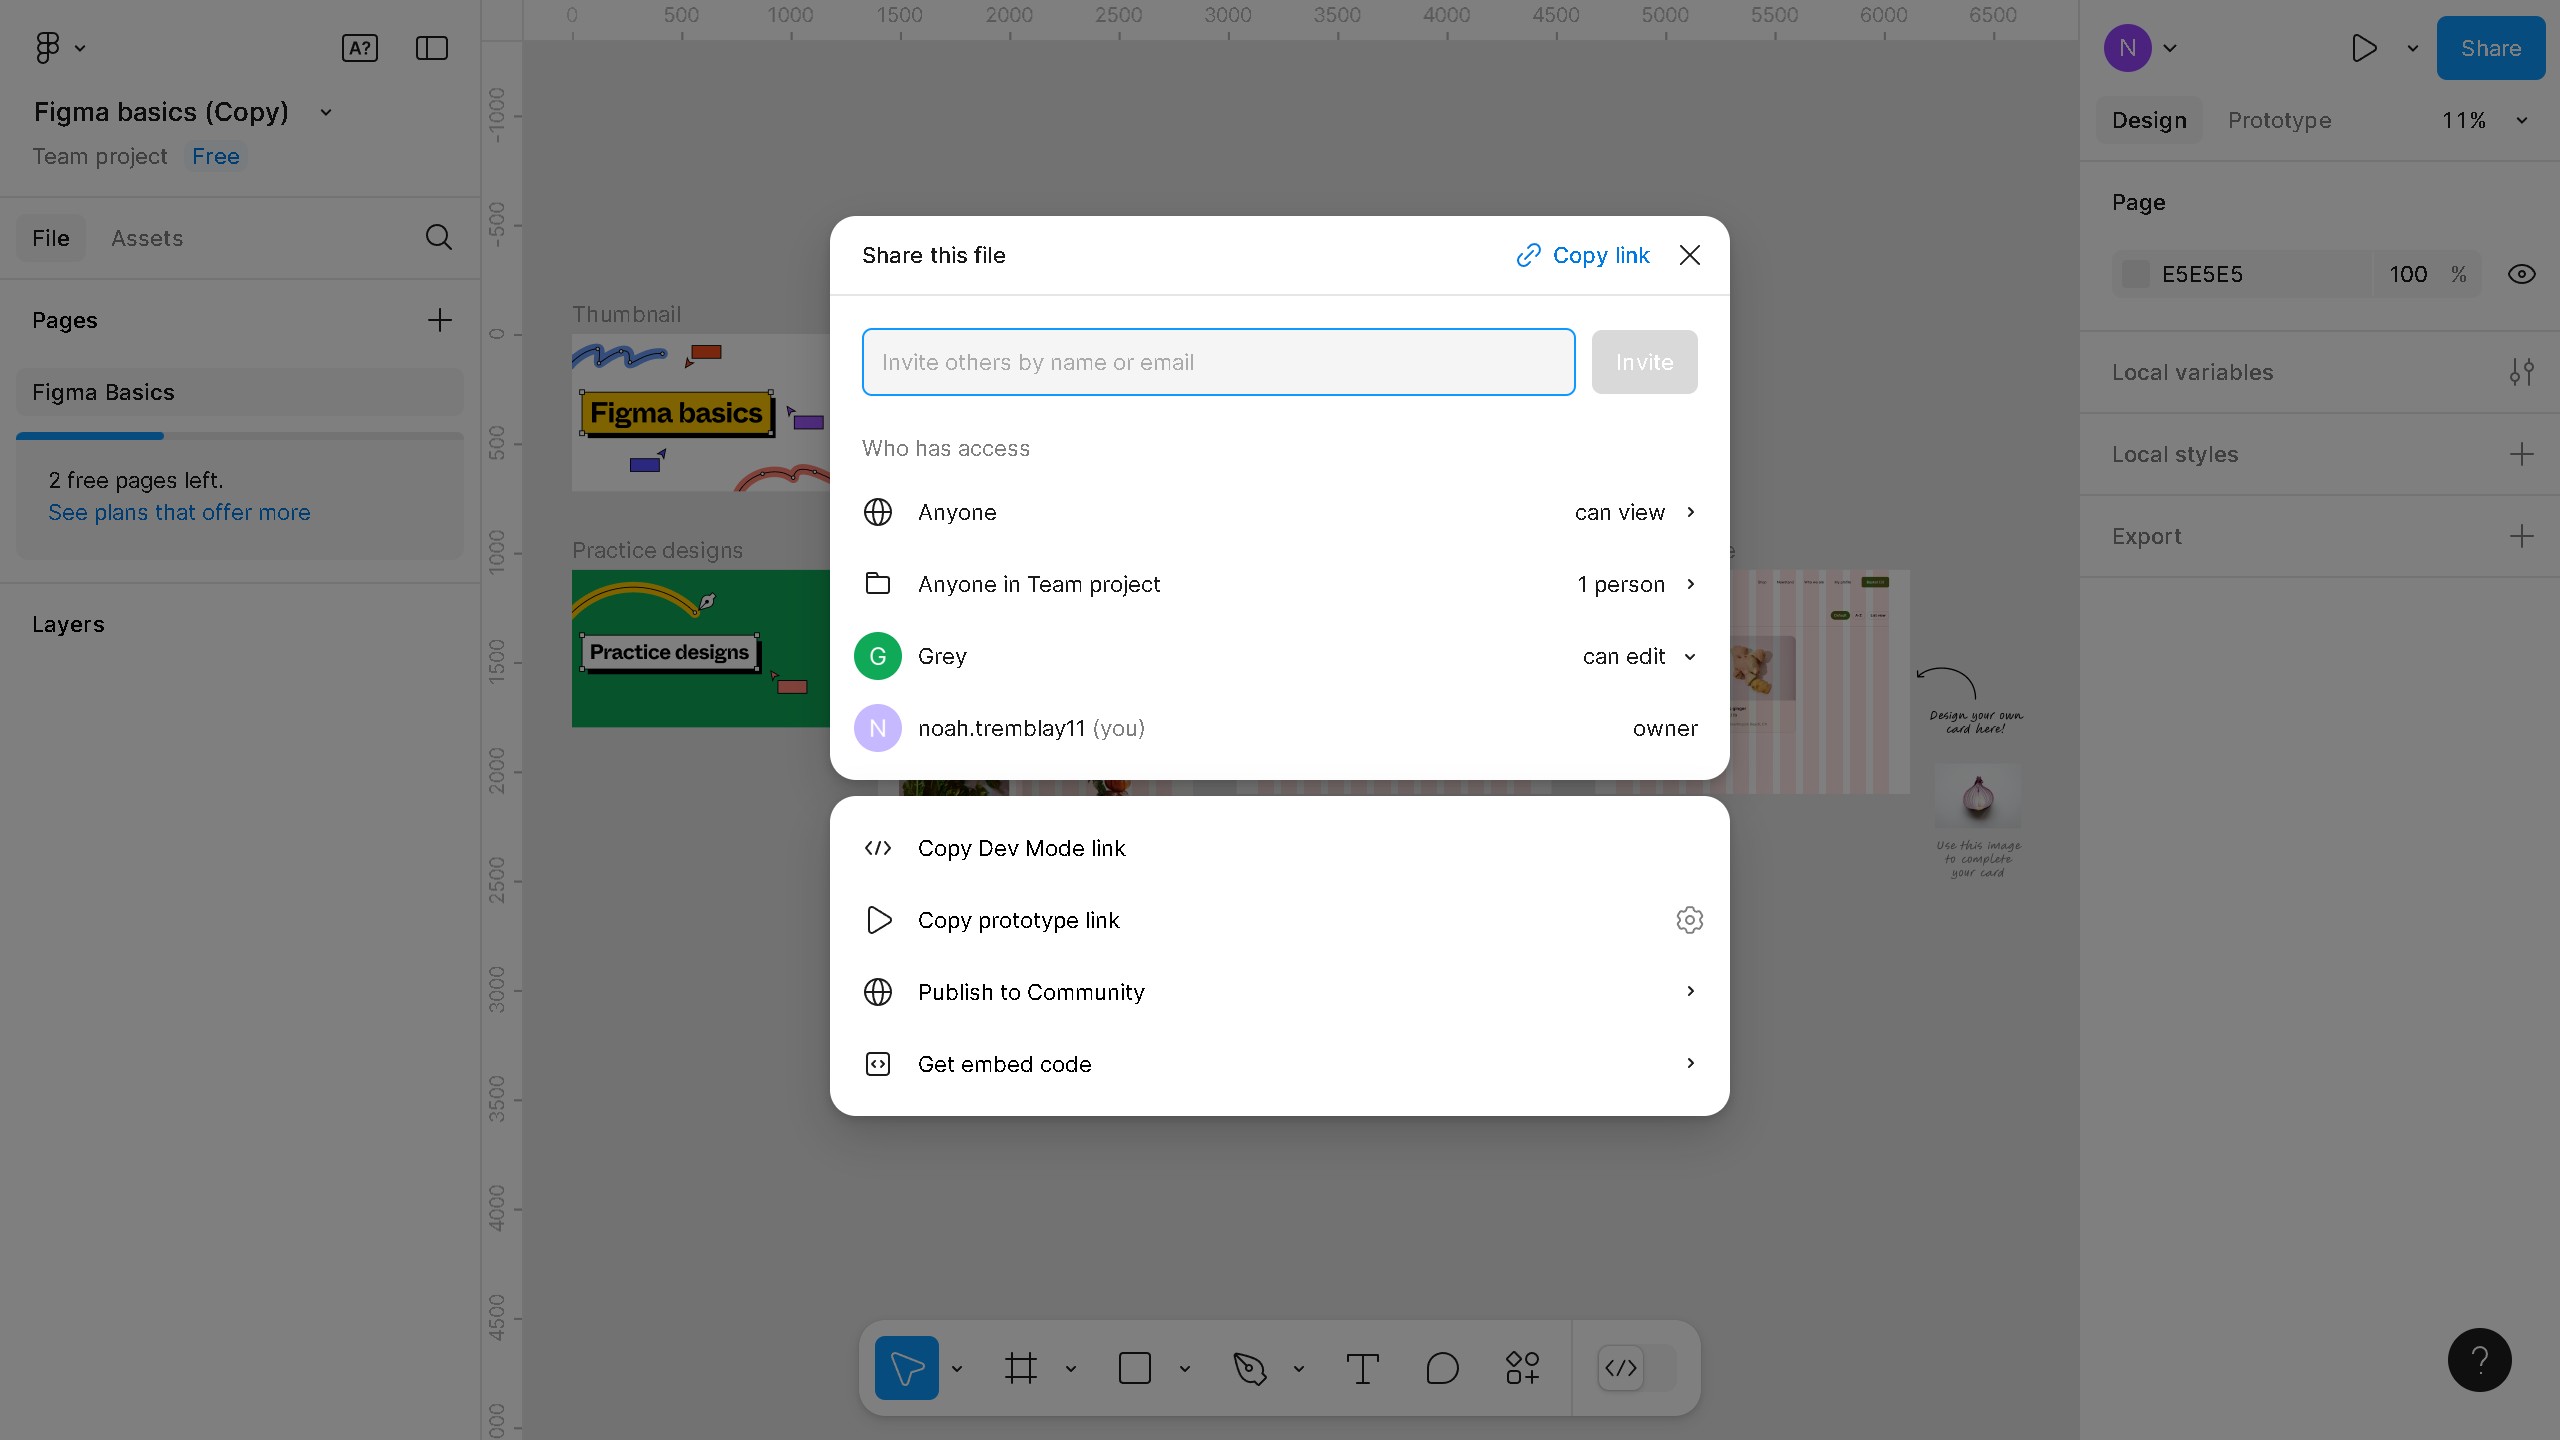Image resolution: width=2560 pixels, height=1440 pixels.
Task: Select the Text tool
Action: (1362, 1368)
